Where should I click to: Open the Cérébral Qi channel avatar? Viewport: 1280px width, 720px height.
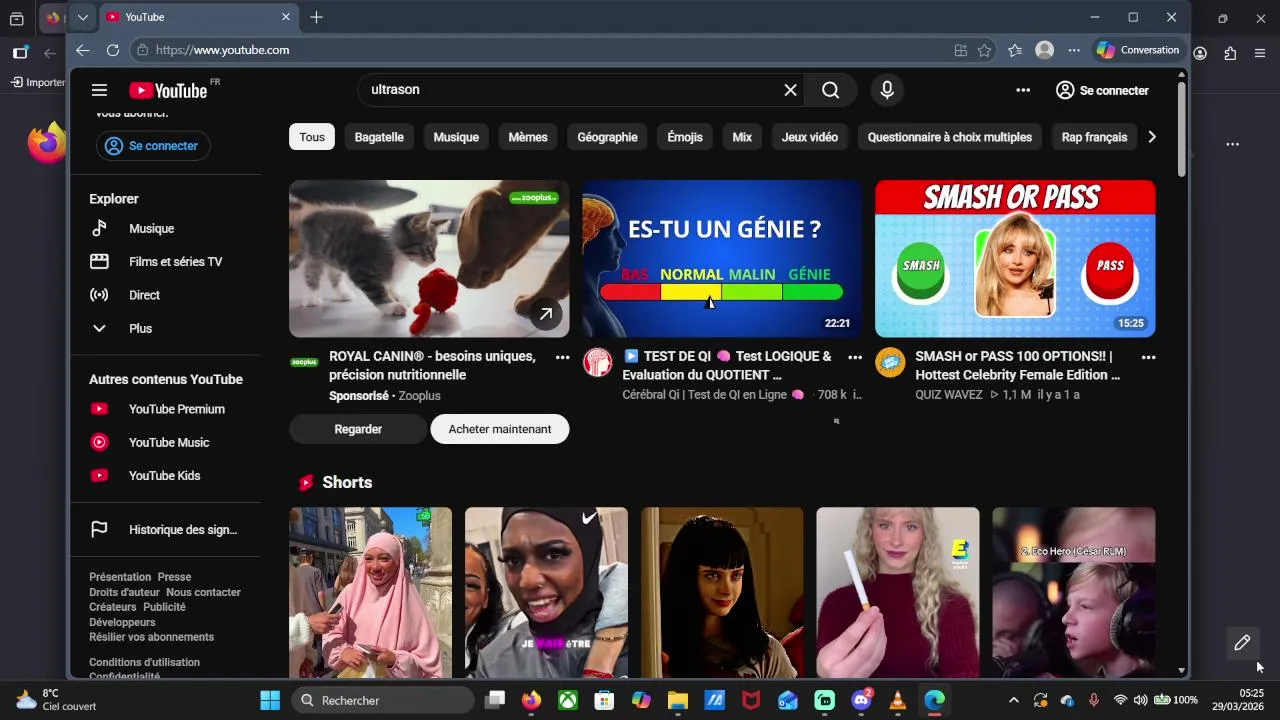[597, 362]
